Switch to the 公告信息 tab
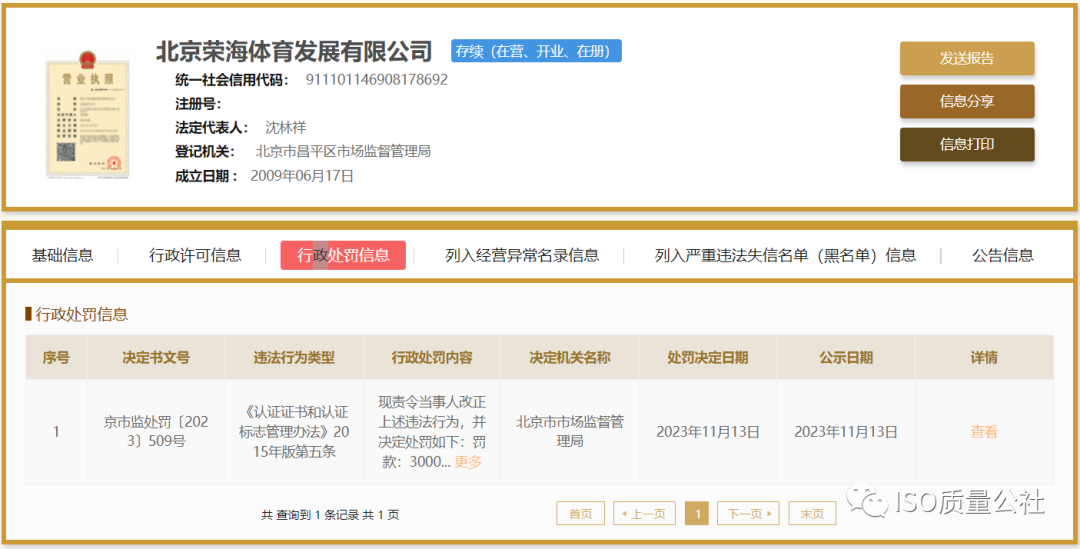The height and width of the screenshot is (549, 1080). [x=1003, y=256]
